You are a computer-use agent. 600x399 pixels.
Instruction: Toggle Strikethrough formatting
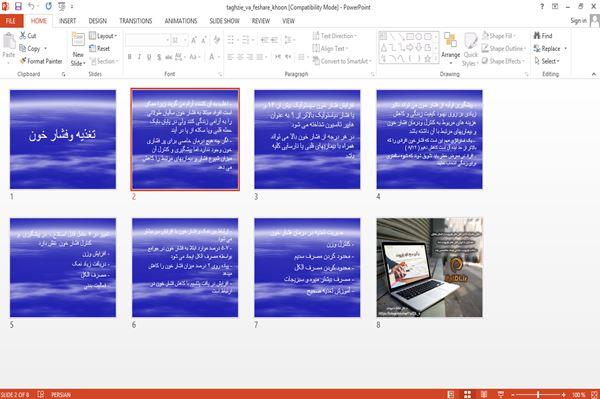tap(168, 57)
